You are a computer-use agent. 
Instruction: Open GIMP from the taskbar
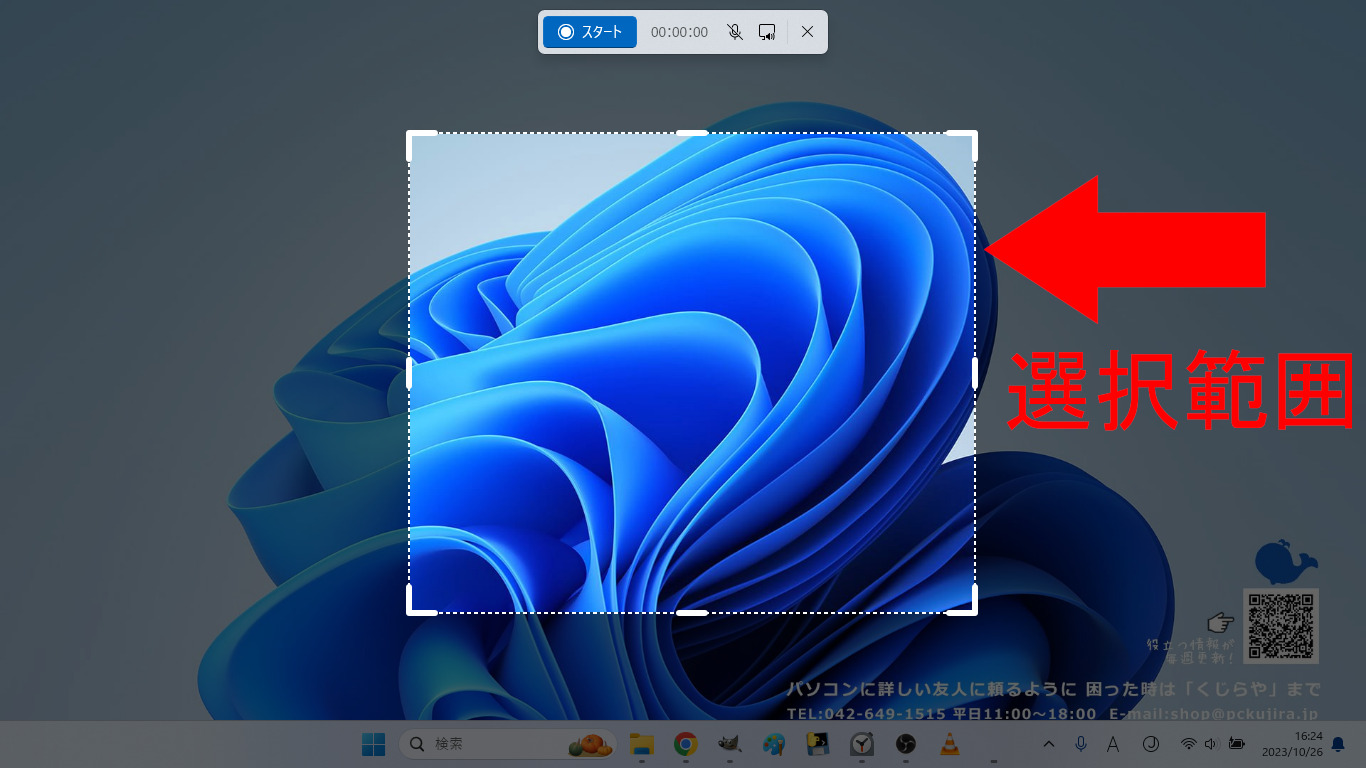point(729,744)
